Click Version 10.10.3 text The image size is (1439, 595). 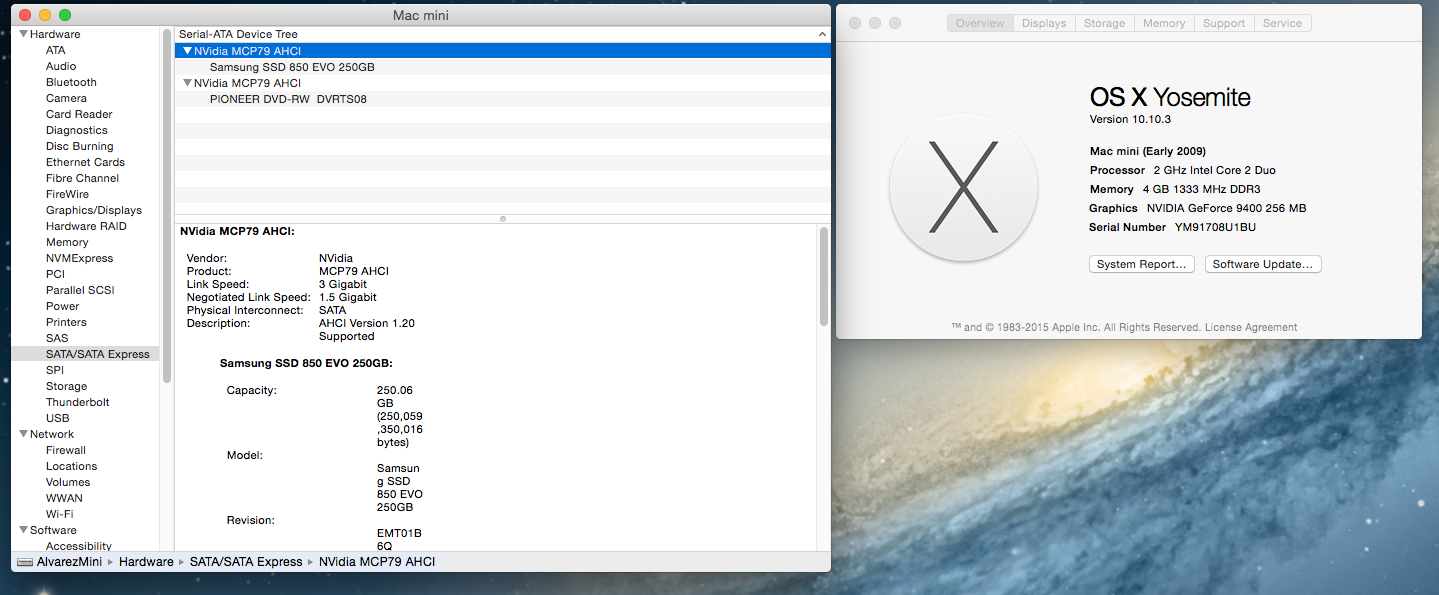click(1130, 119)
